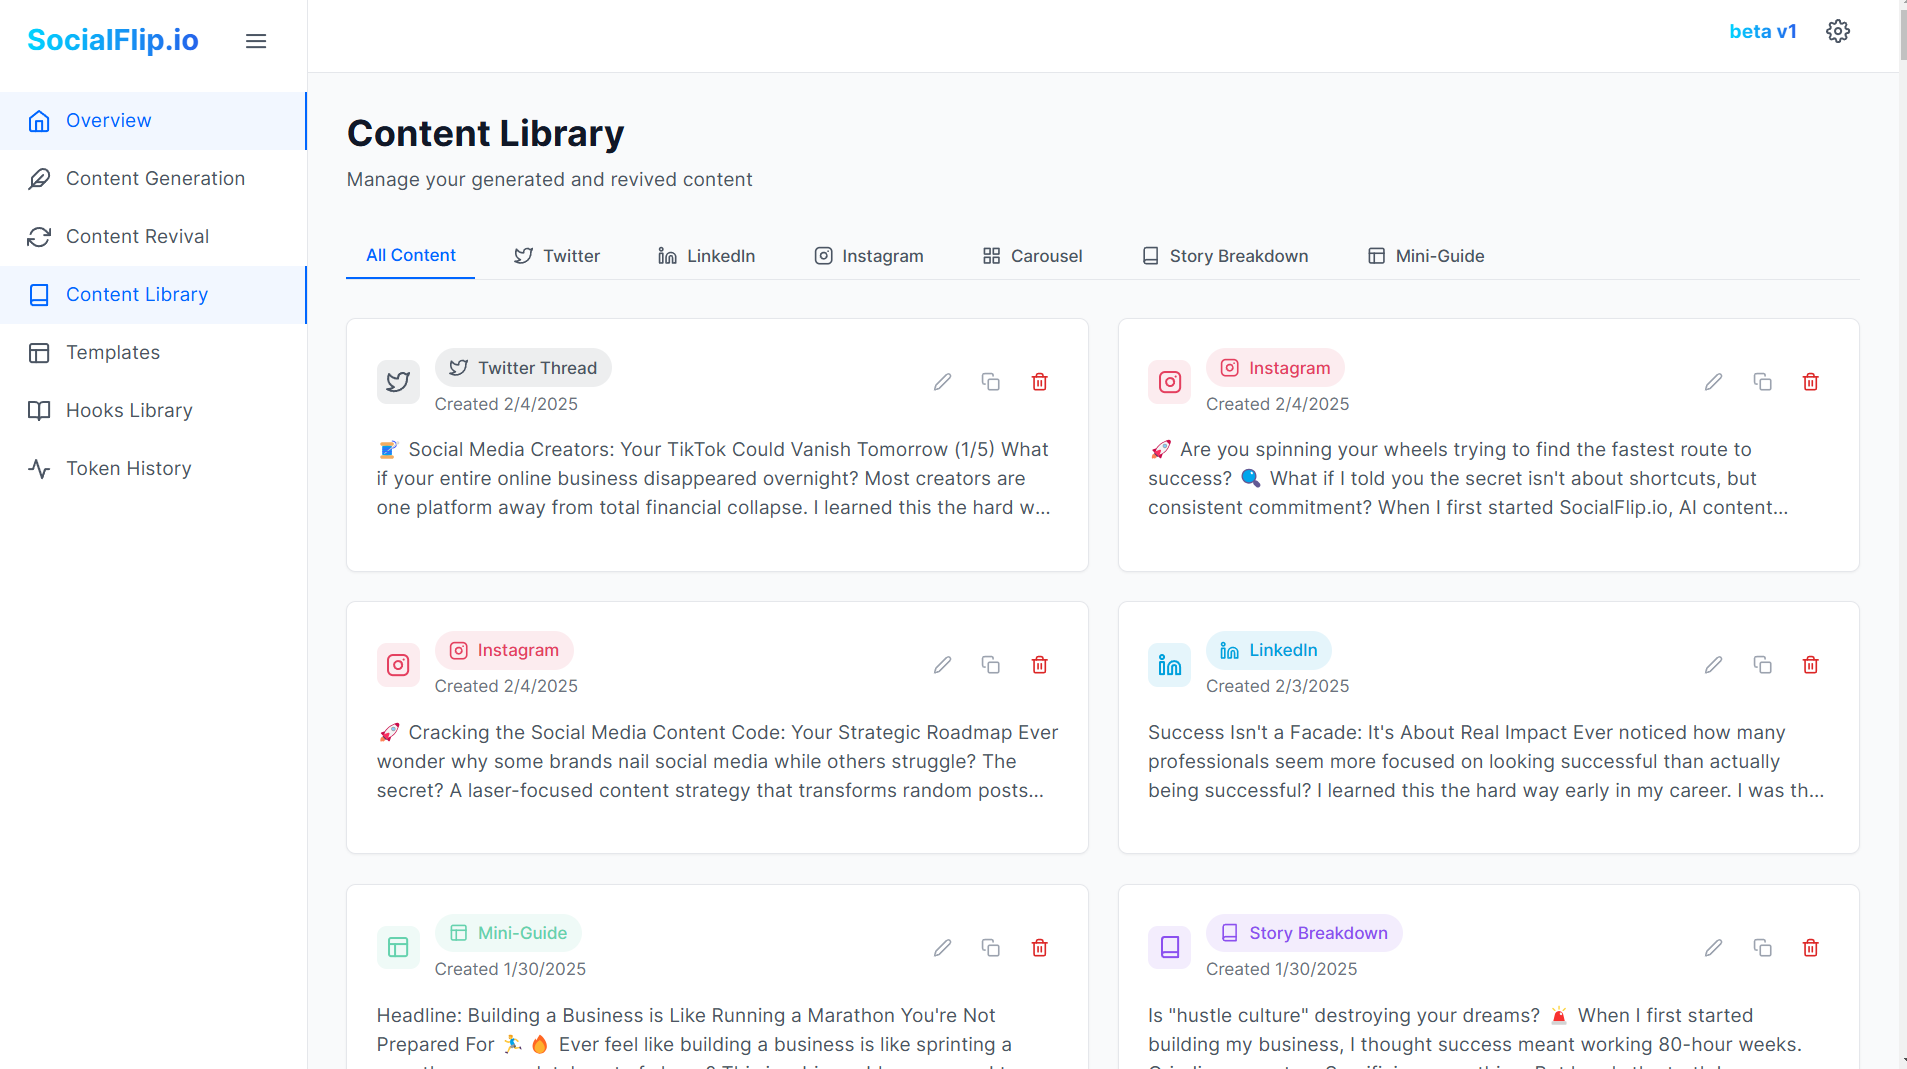
Task: Click 'Created 2/3/2025' on the LinkedIn card
Action: pos(1277,686)
